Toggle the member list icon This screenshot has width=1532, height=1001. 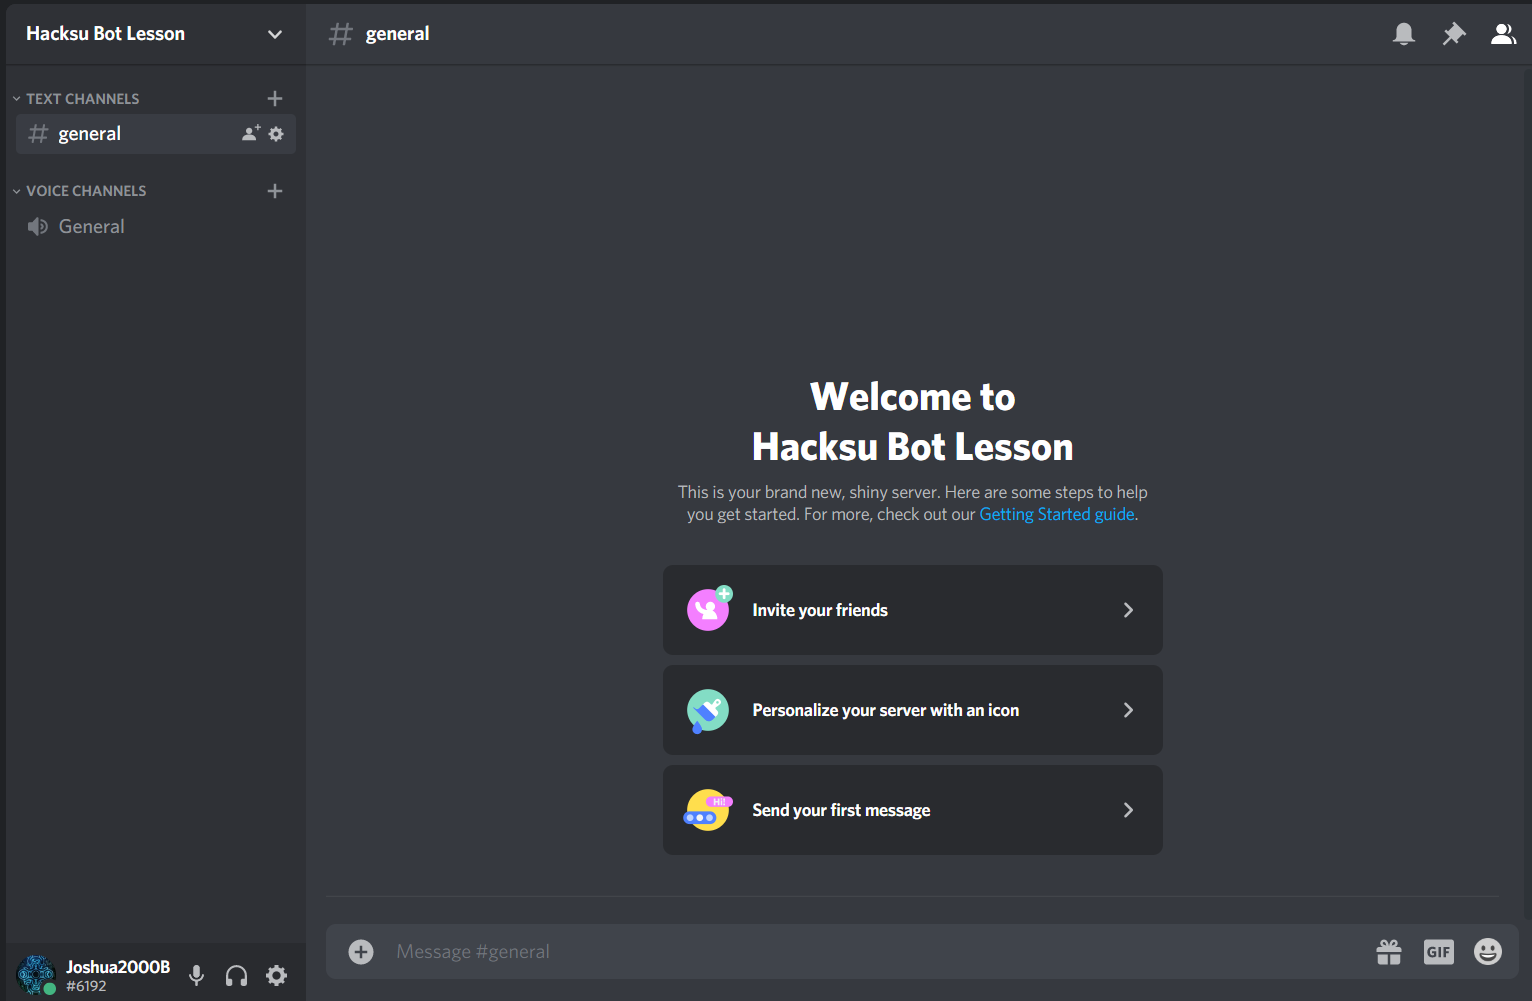pyautogui.click(x=1503, y=34)
